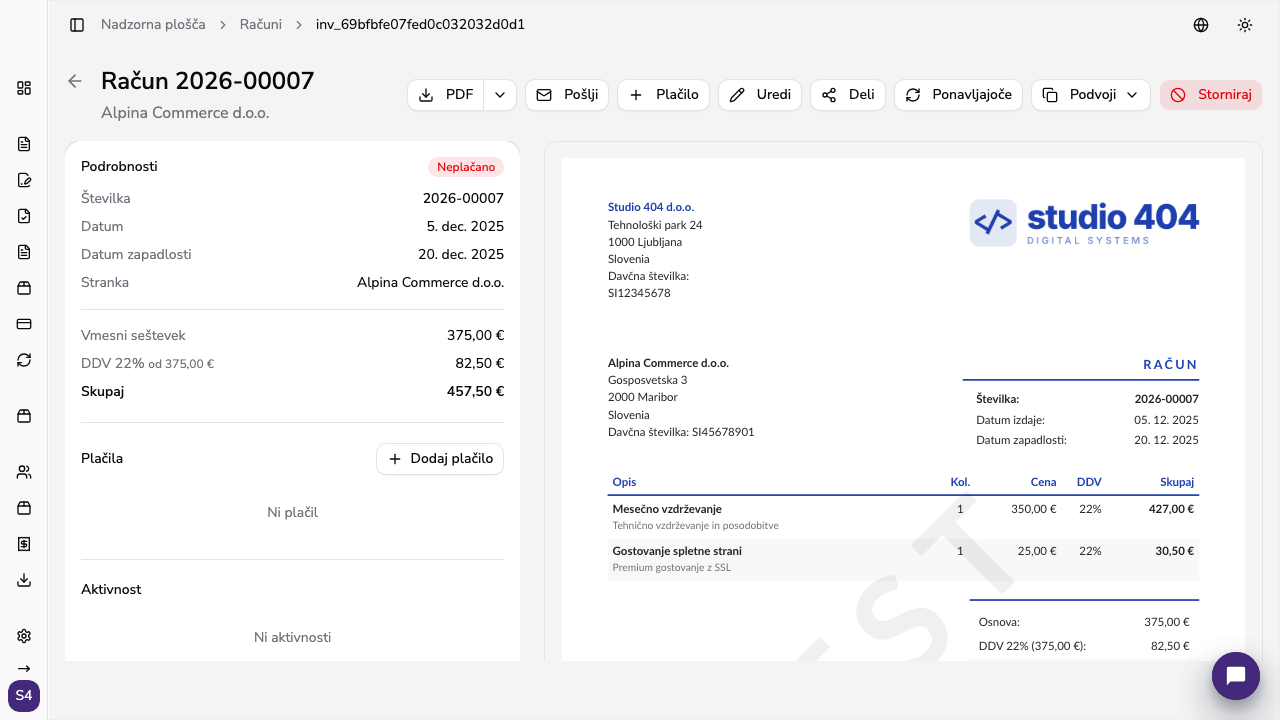This screenshot has height=720, width=1280.
Task: Click the Studio 404 logo on invoice
Action: pos(1084,222)
